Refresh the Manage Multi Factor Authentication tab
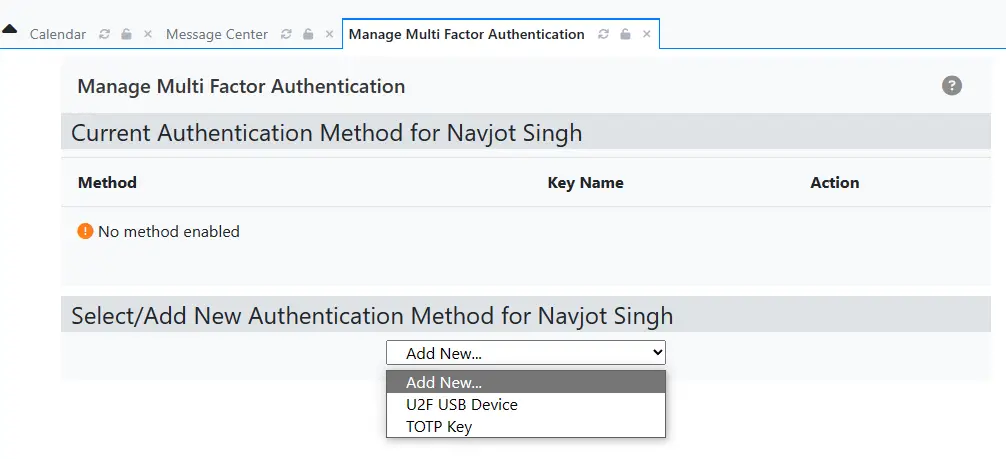This screenshot has height=459, width=1006. pyautogui.click(x=603, y=34)
